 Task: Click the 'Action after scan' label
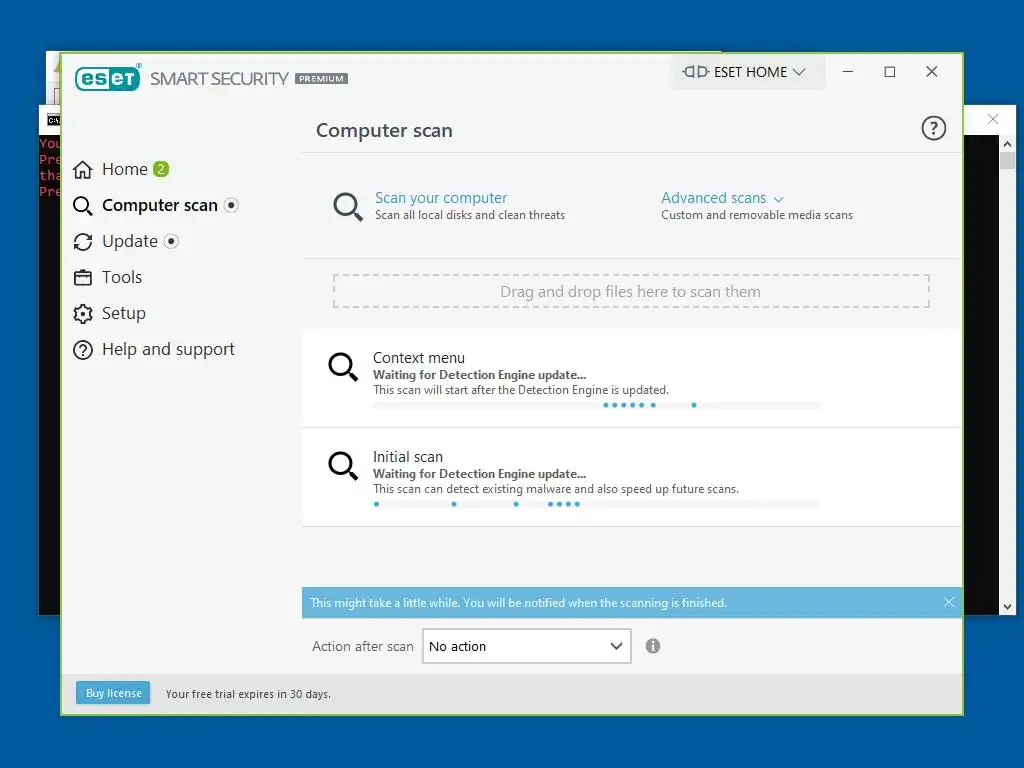point(362,646)
